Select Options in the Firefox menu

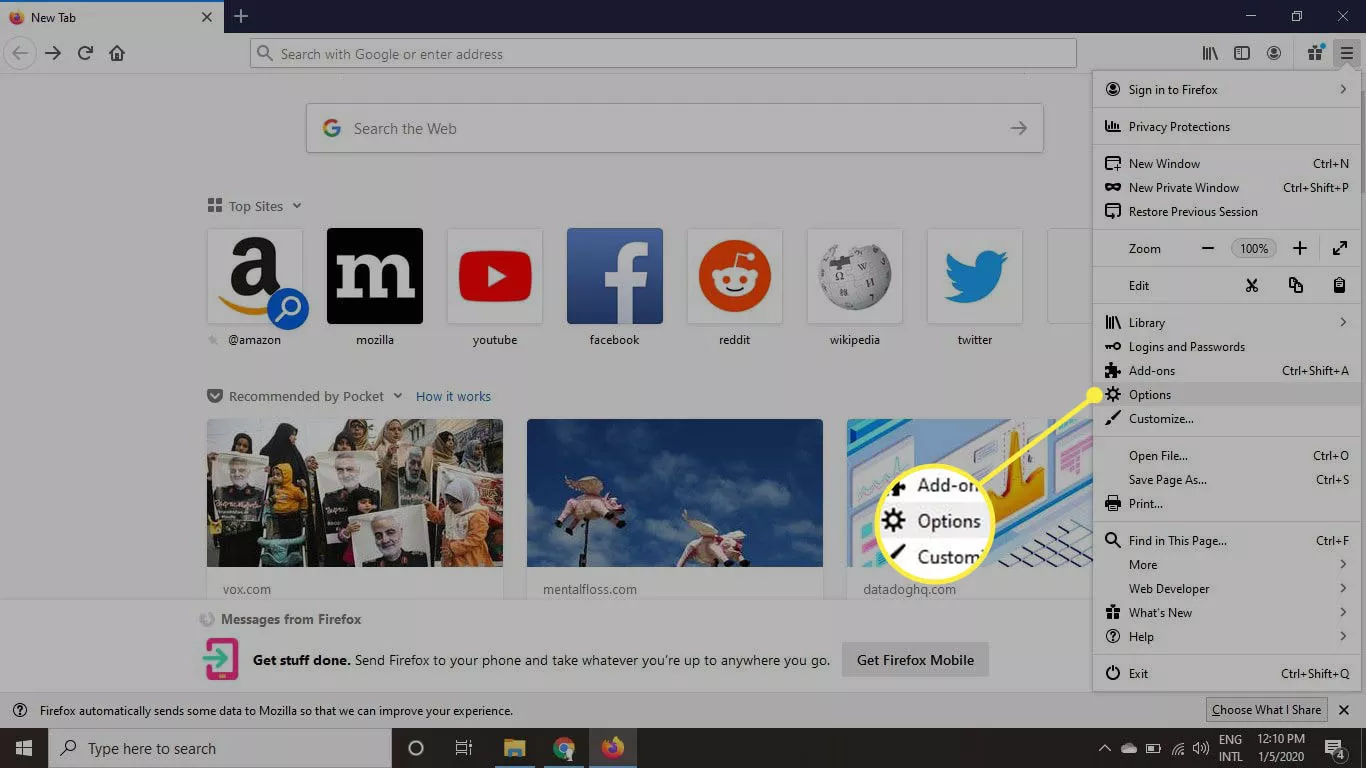click(1151, 394)
